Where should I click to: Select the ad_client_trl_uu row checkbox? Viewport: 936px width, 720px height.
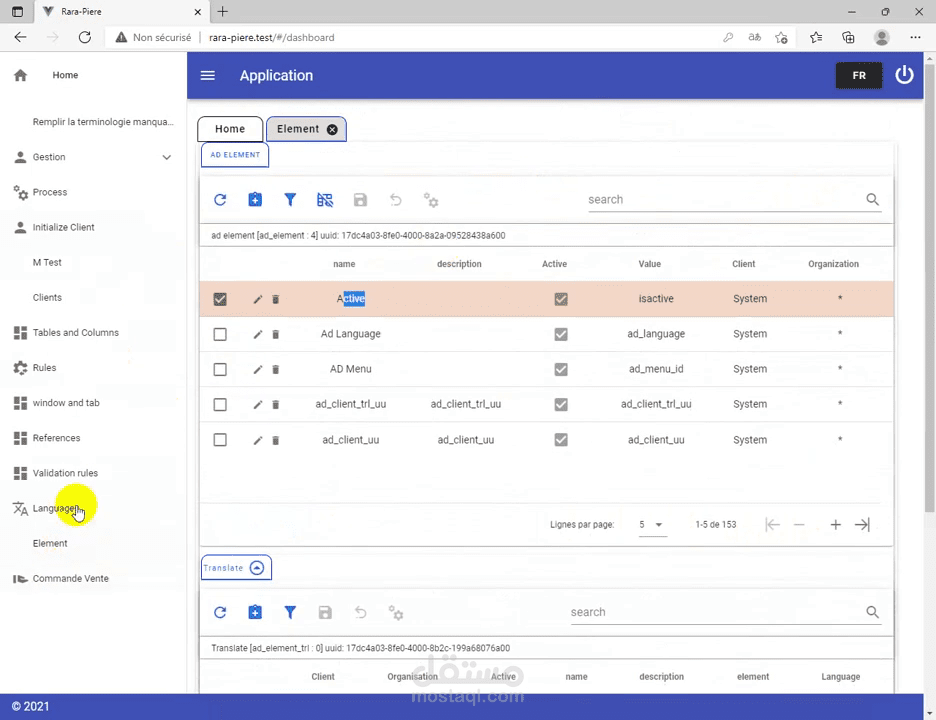click(x=220, y=405)
